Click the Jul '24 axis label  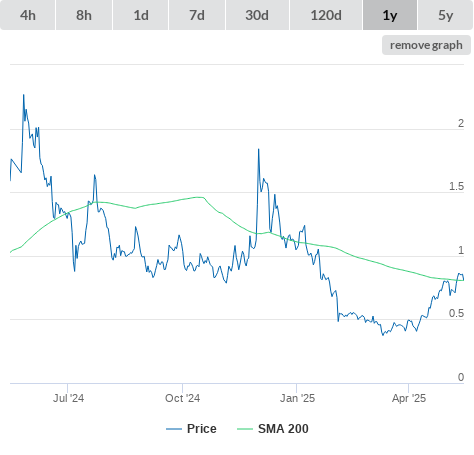(x=68, y=398)
